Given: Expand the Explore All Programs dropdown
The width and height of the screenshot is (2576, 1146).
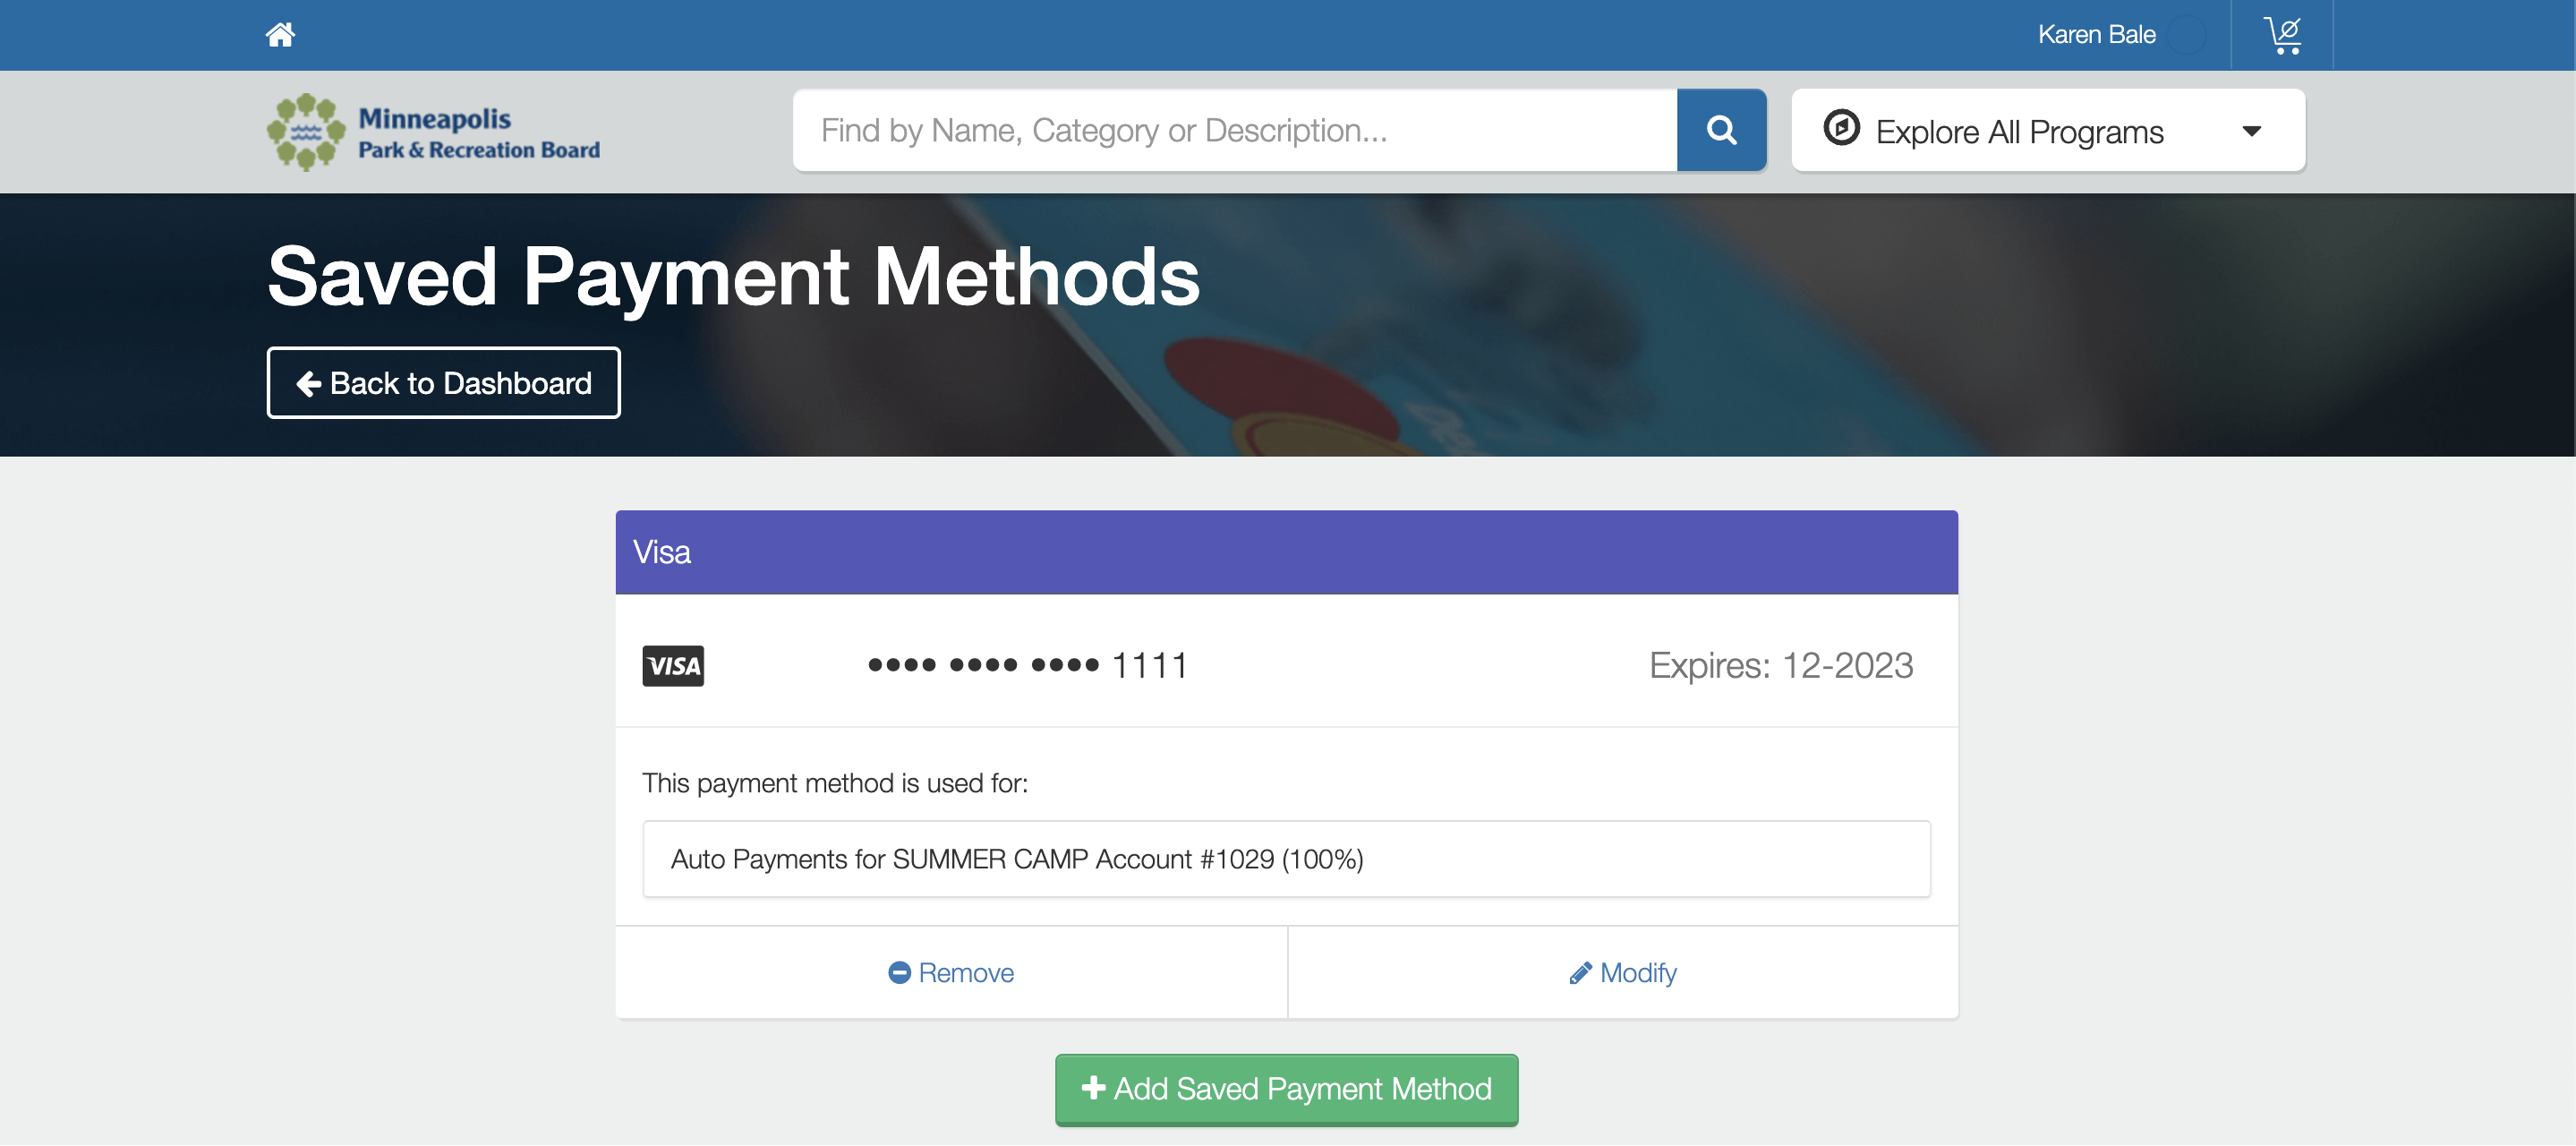Looking at the screenshot, I should (x=2048, y=130).
